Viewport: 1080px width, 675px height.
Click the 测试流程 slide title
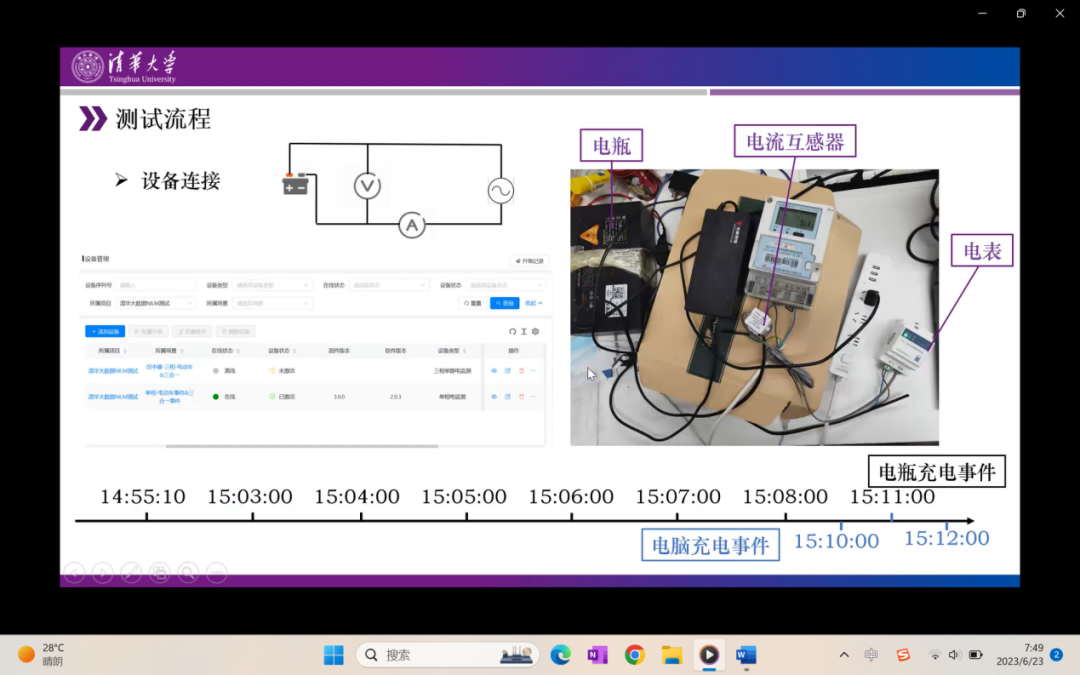point(163,119)
